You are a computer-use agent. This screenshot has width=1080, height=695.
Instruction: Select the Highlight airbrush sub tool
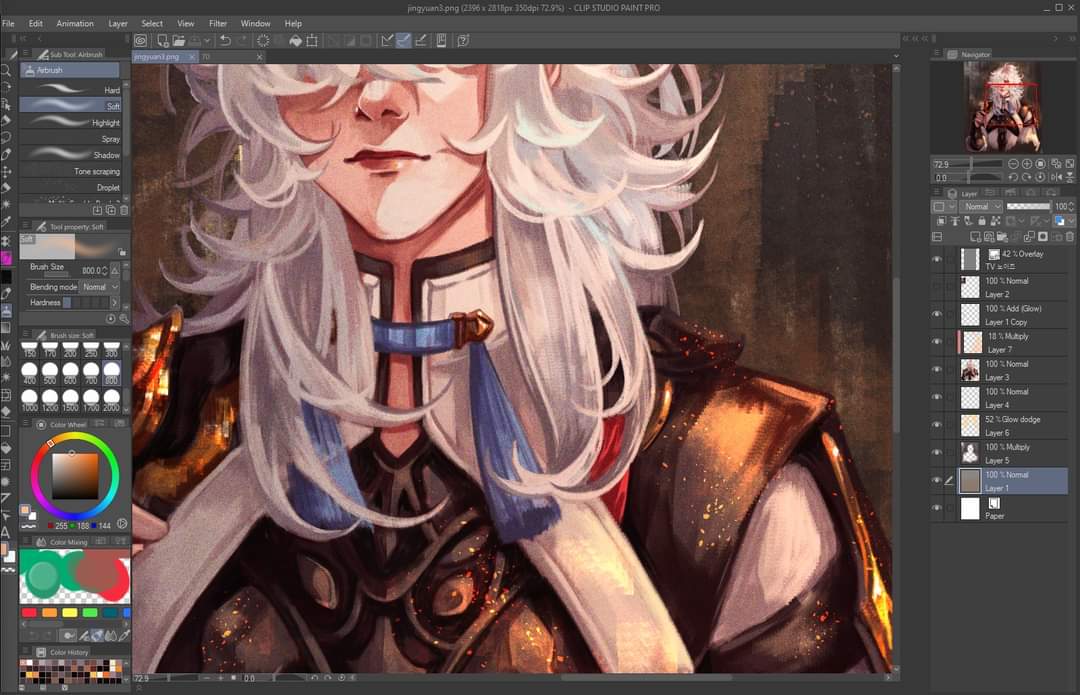[x=70, y=123]
